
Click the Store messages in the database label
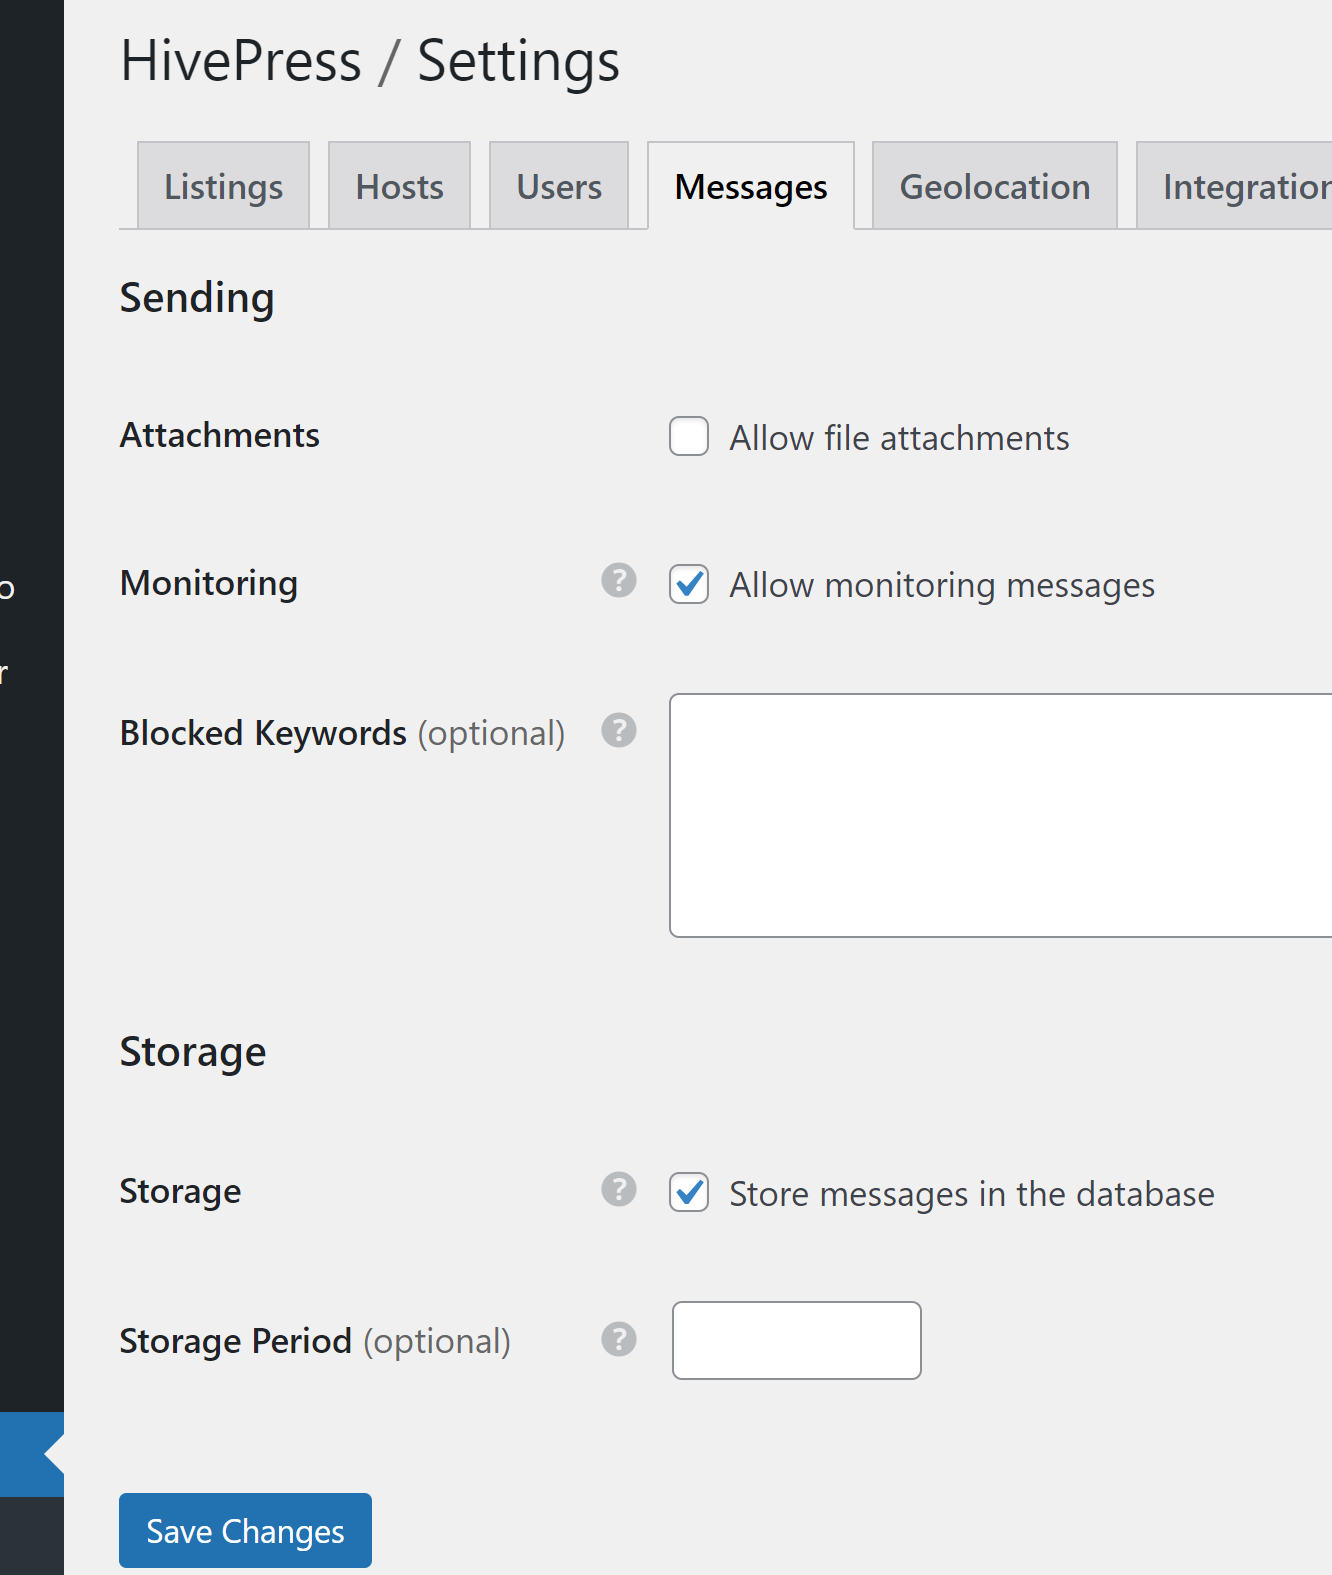click(x=972, y=1194)
